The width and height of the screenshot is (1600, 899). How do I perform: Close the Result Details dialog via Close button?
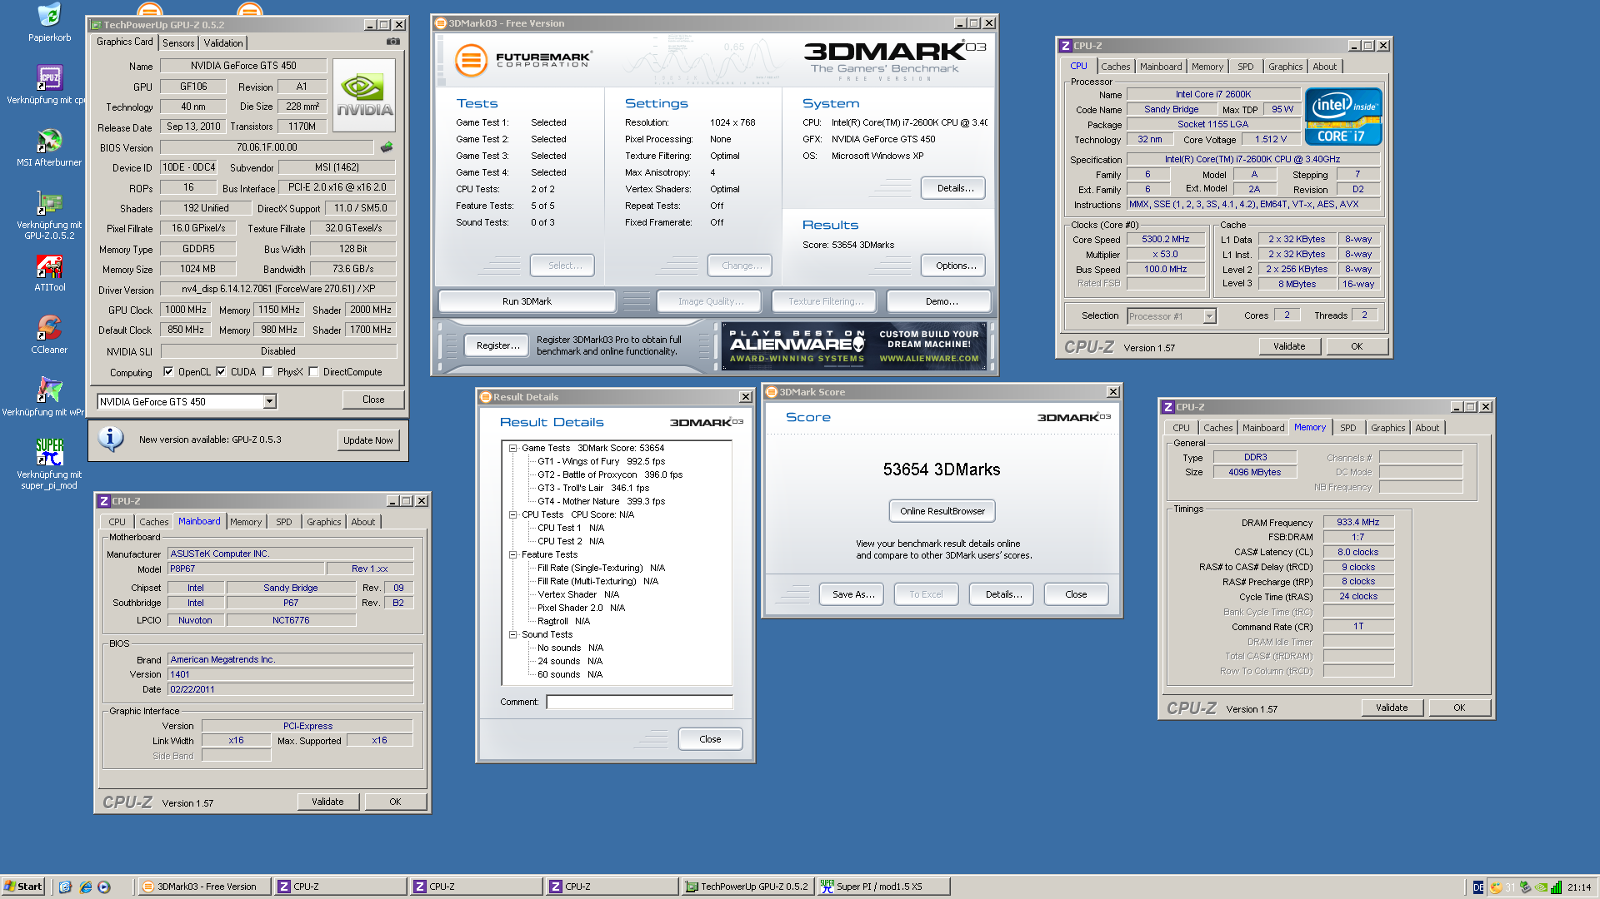(x=710, y=739)
